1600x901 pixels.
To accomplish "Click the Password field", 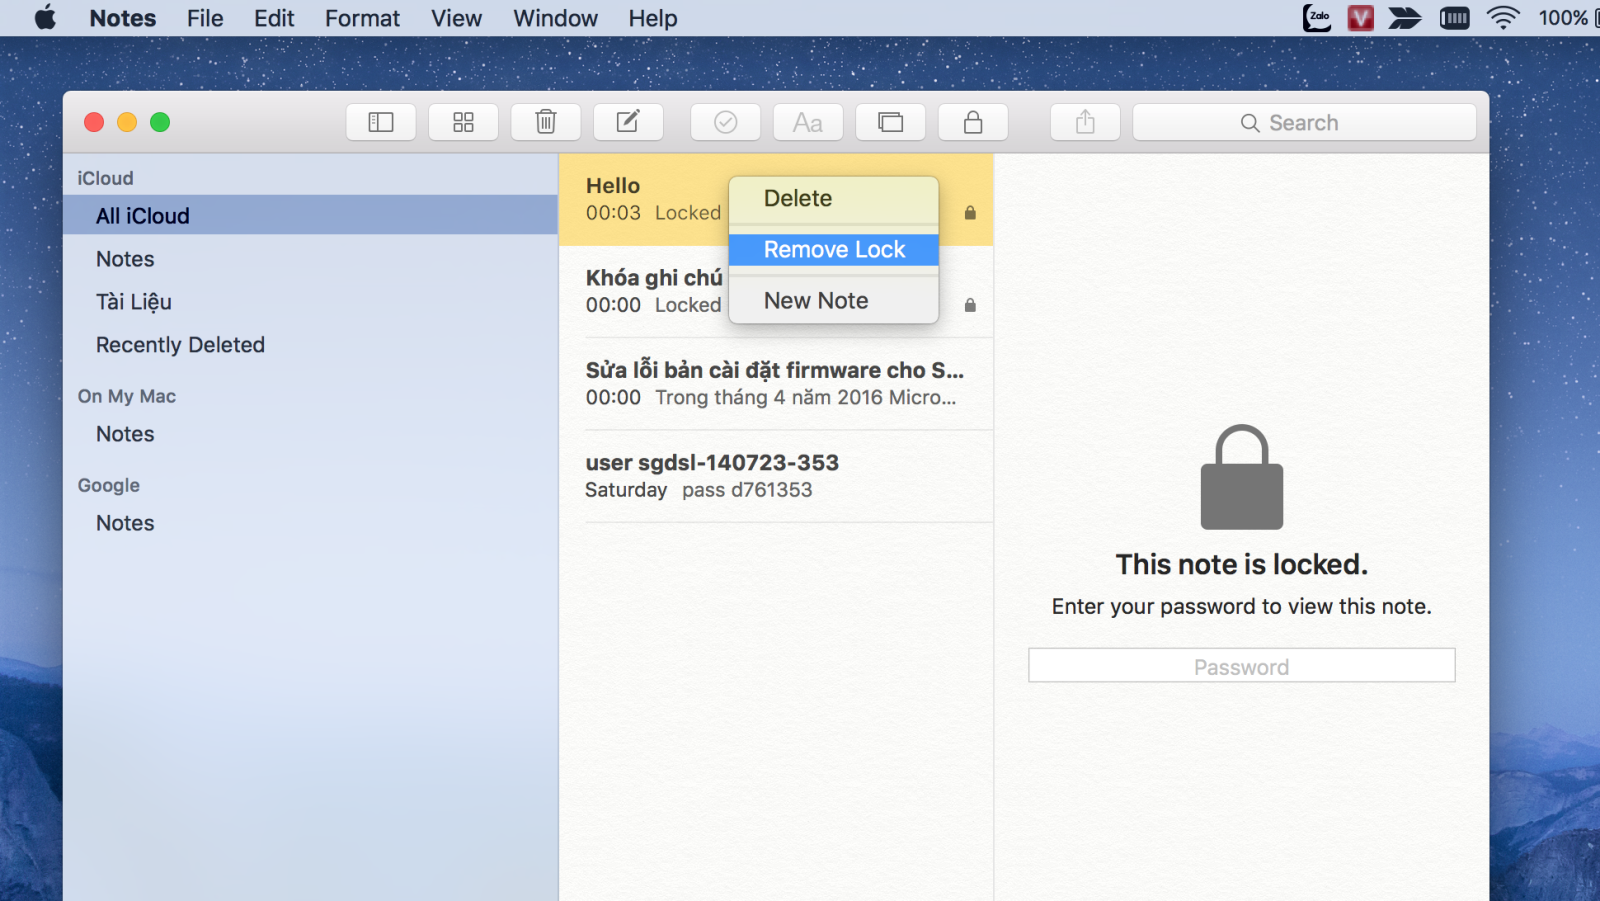I will point(1241,666).
